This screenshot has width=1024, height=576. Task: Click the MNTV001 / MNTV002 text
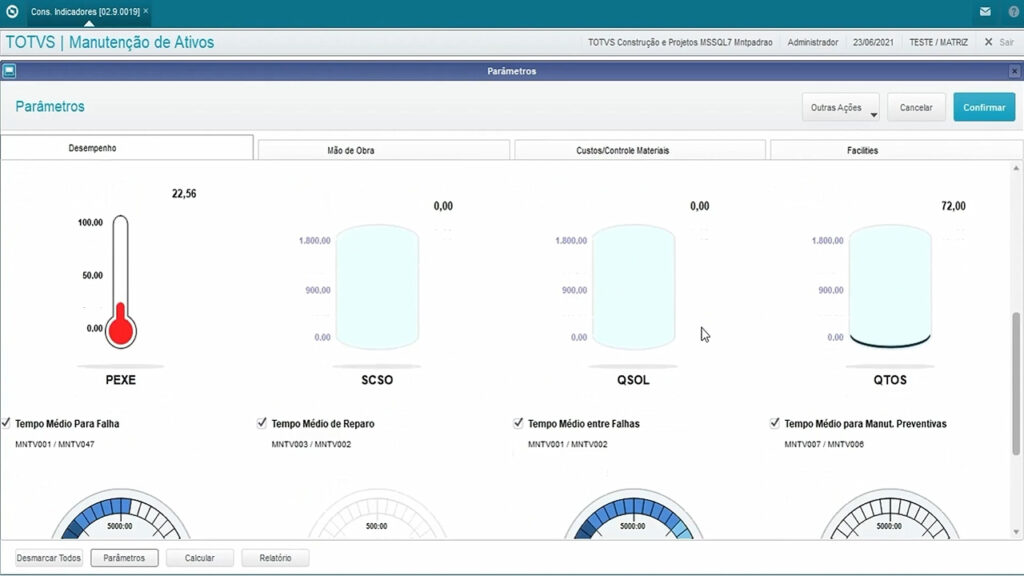click(x=568, y=444)
